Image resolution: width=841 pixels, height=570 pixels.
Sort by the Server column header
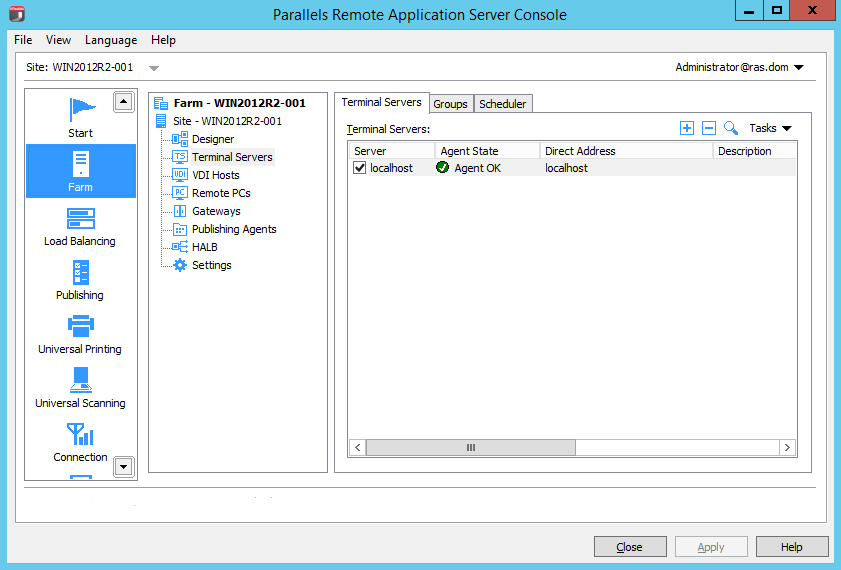[392, 151]
